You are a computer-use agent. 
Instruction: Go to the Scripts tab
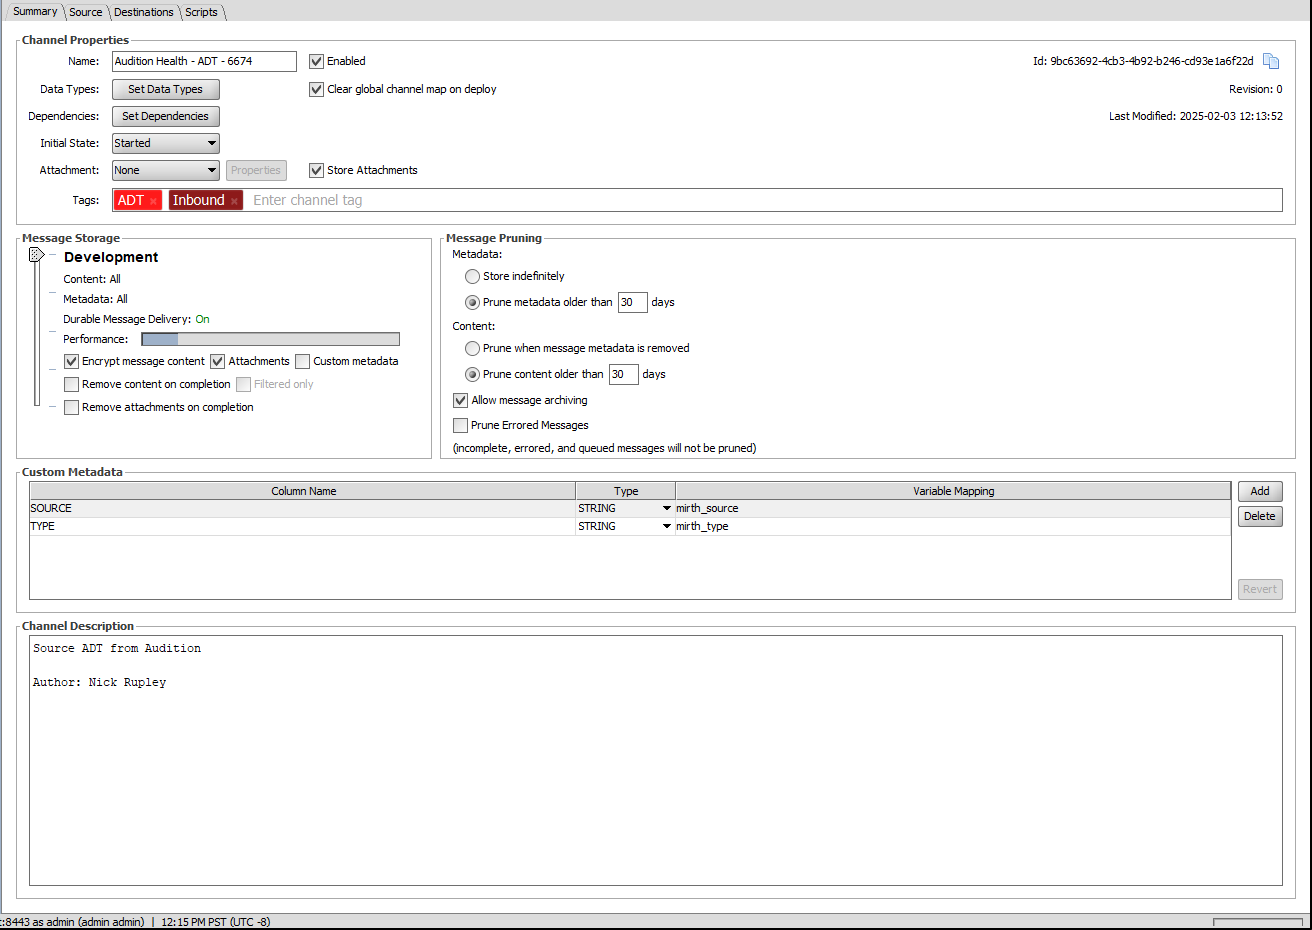tap(201, 12)
